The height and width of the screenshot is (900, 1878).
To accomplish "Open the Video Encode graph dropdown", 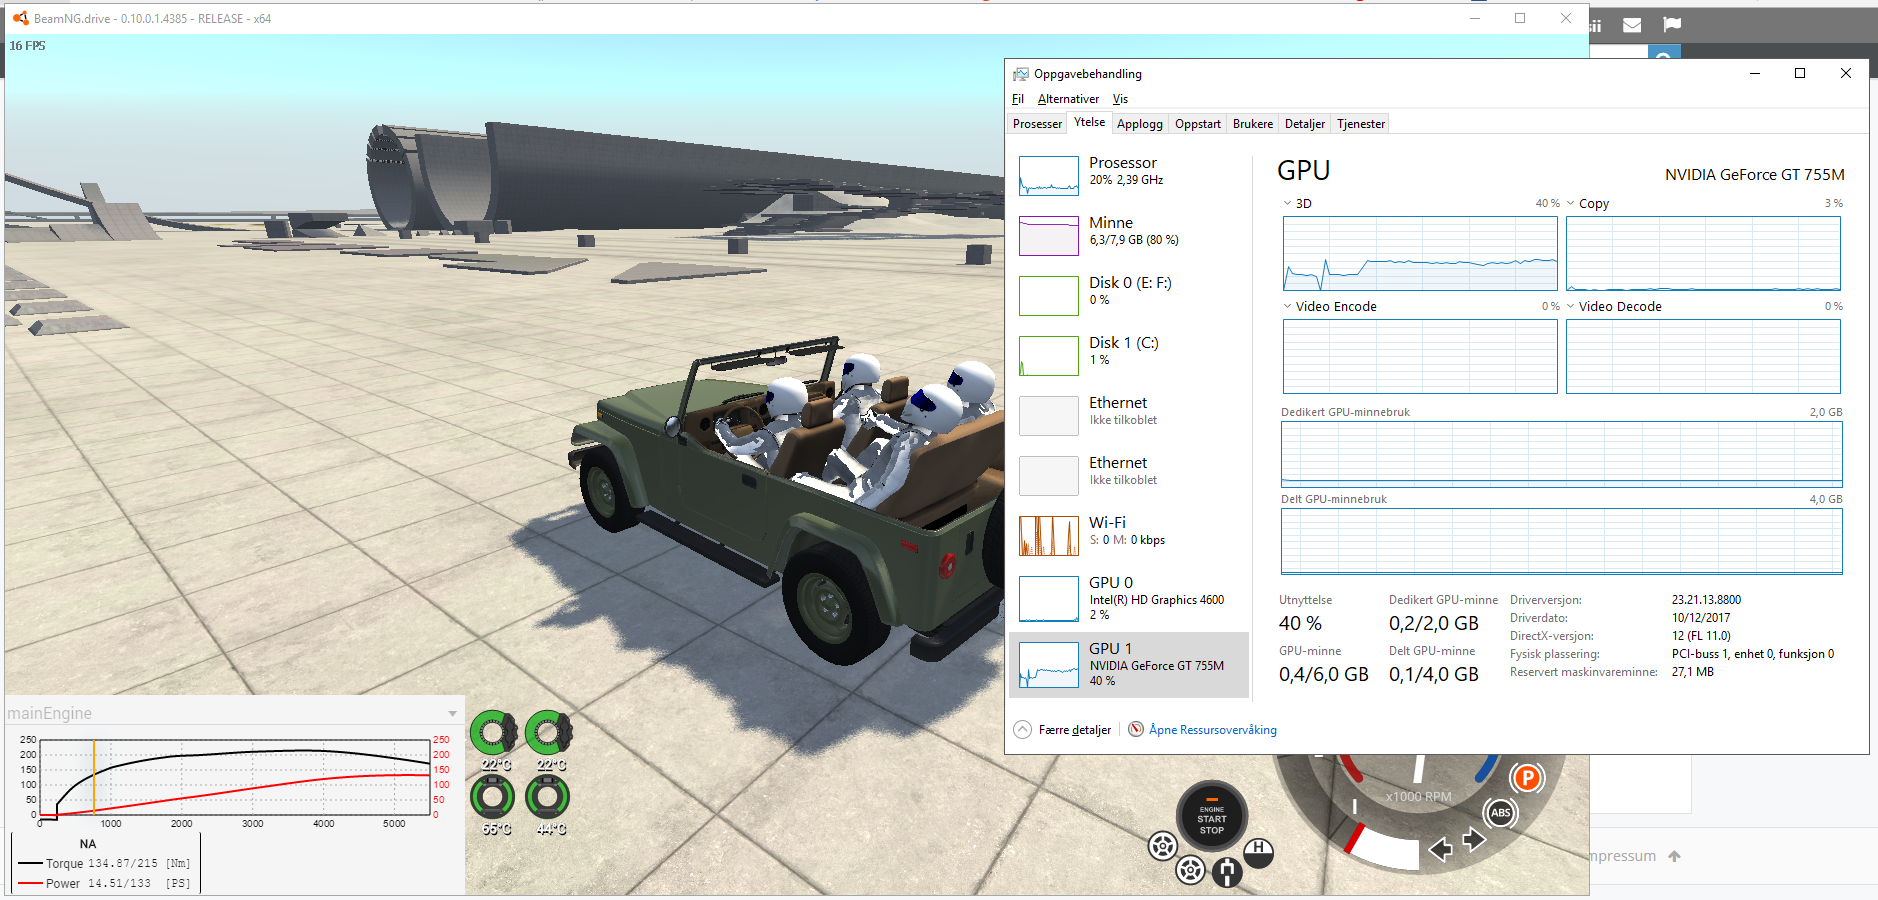I will (1288, 306).
